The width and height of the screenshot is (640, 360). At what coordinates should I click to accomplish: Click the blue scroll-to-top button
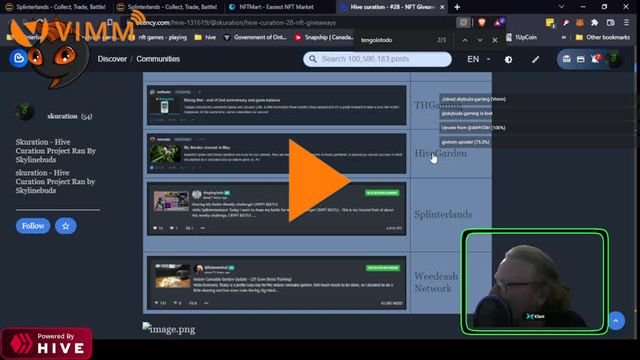click(616, 321)
